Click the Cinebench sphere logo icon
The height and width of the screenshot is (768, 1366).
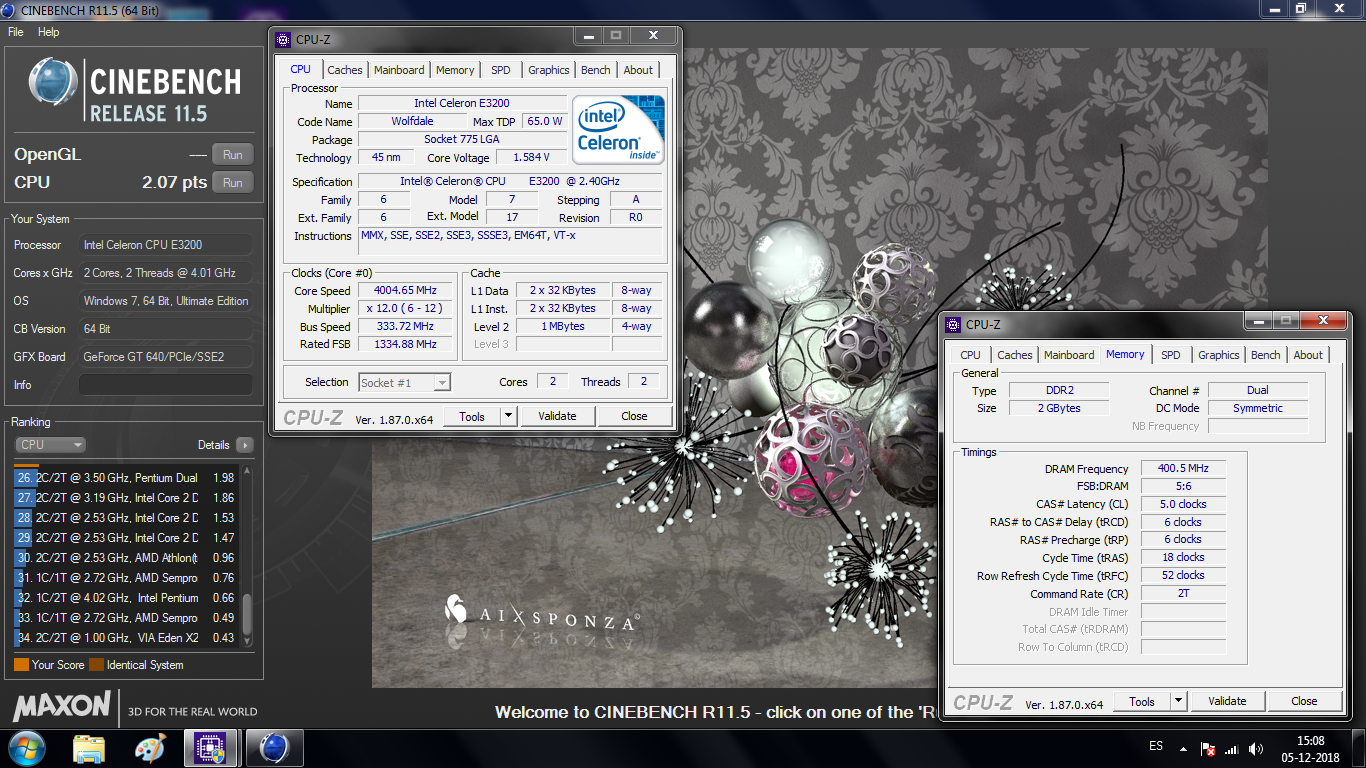(54, 83)
